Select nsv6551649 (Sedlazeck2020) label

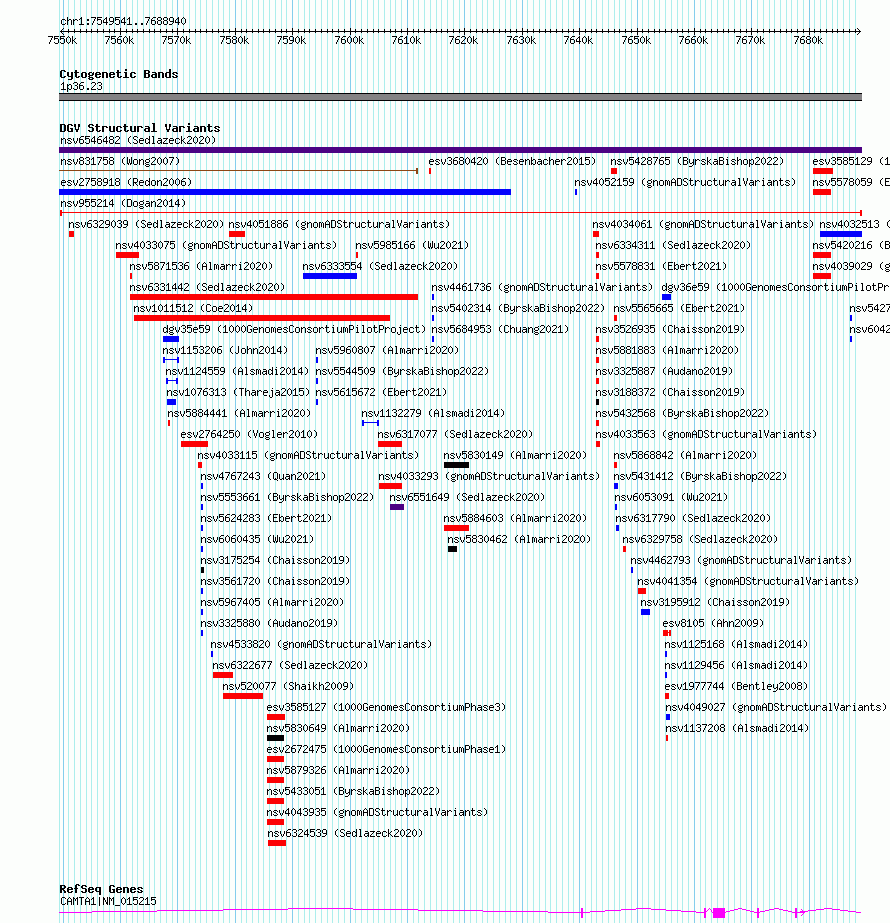click(467, 497)
